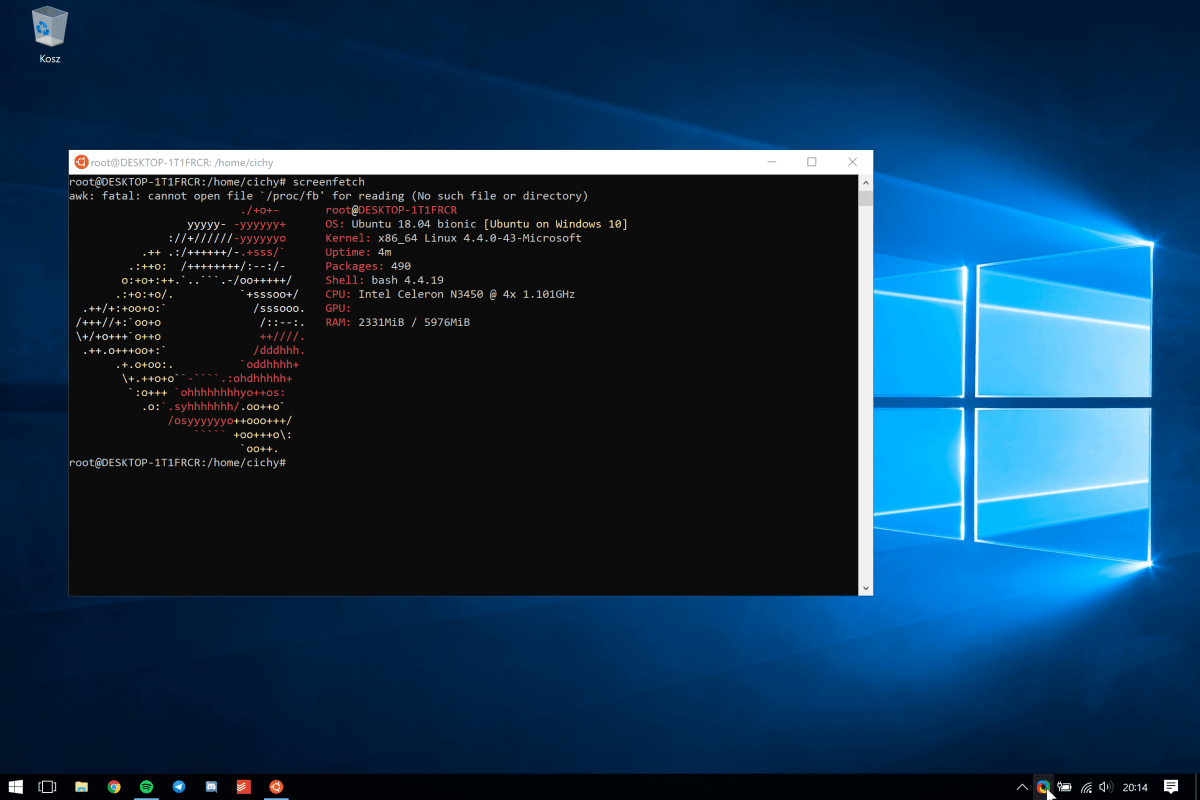1200x800 pixels.
Task: Click the 'RAM: 2331MiB / 5976MiB' line
Action: click(x=398, y=323)
